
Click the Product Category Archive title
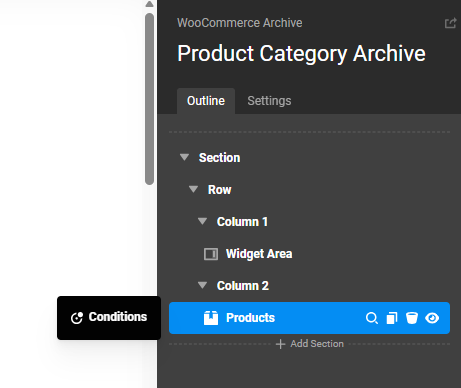(x=301, y=54)
